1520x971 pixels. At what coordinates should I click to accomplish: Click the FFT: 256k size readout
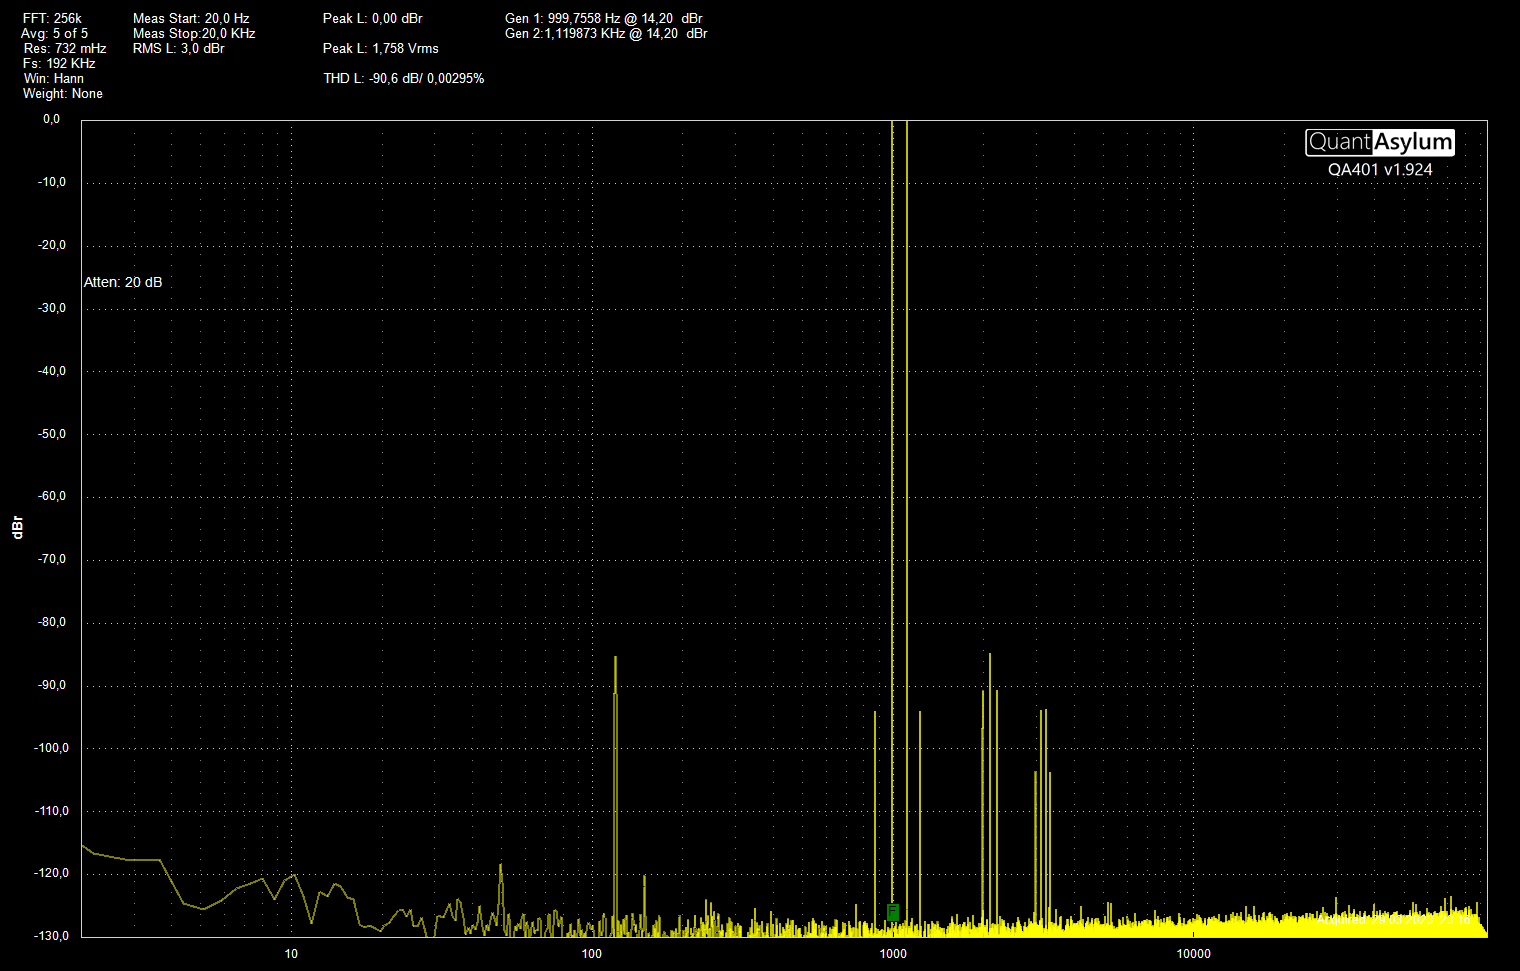[x=52, y=18]
